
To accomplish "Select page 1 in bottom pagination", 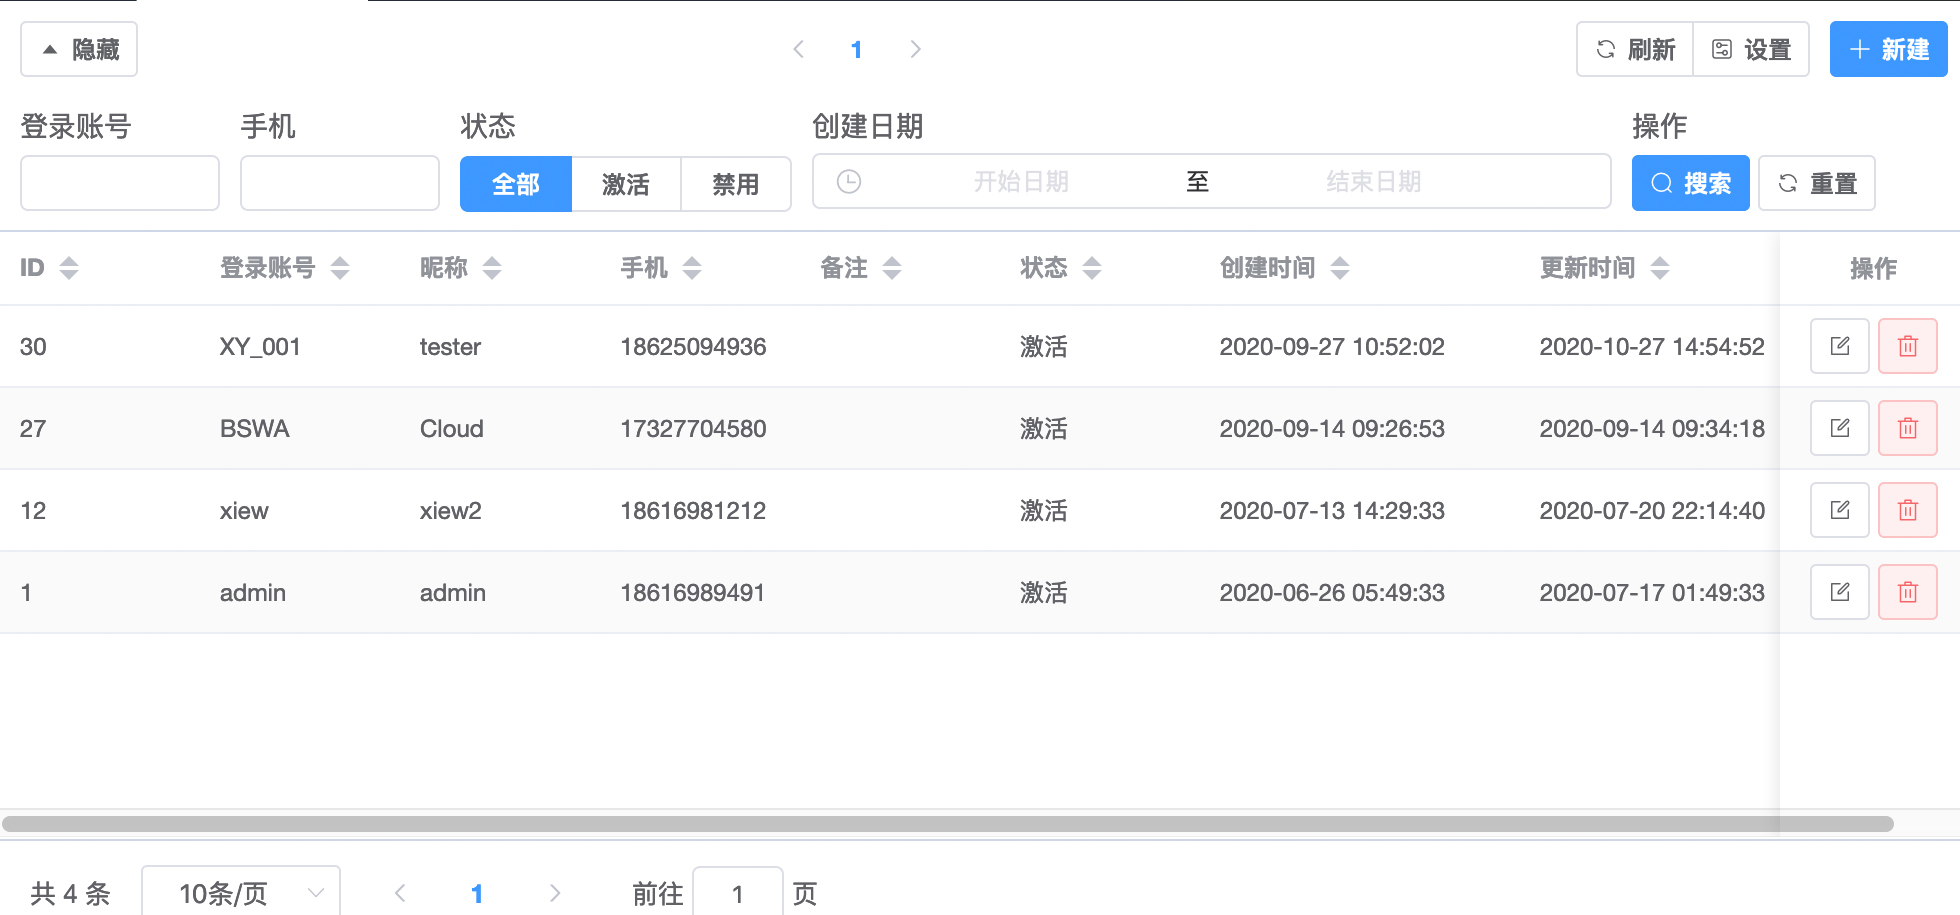I will [x=477, y=893].
